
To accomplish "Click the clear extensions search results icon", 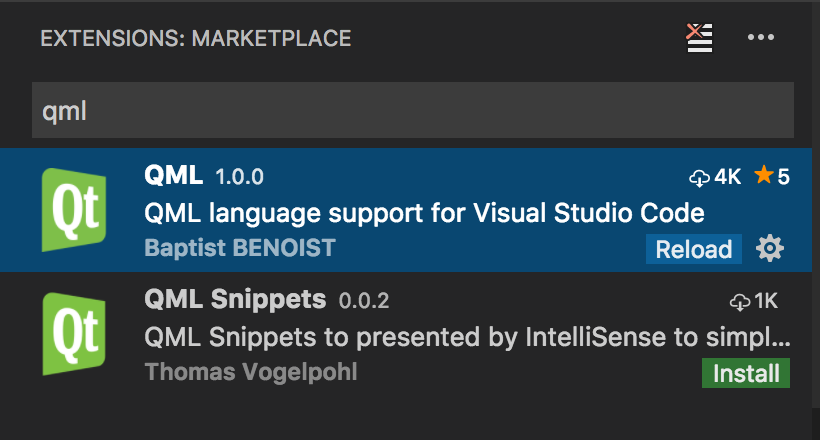I will click(699, 38).
